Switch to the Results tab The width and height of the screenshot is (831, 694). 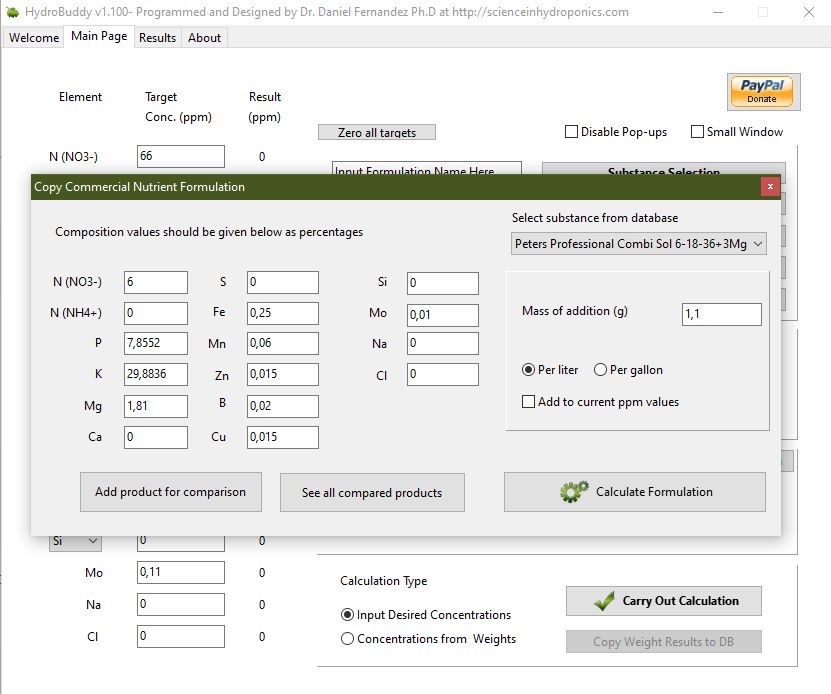(x=157, y=38)
